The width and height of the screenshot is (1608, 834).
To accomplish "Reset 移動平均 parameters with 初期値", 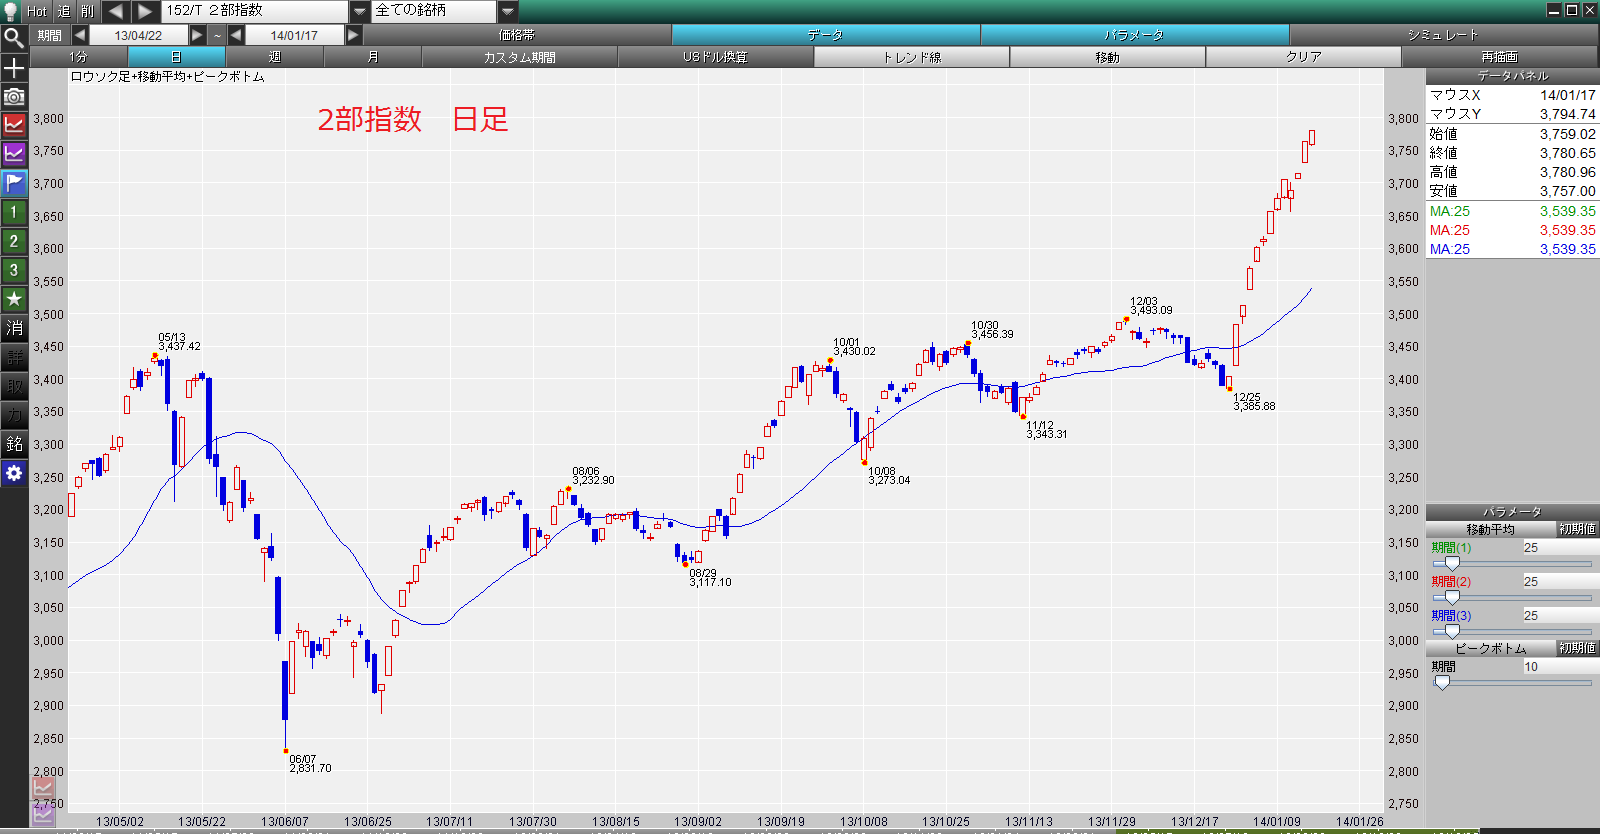I will click(1577, 529).
